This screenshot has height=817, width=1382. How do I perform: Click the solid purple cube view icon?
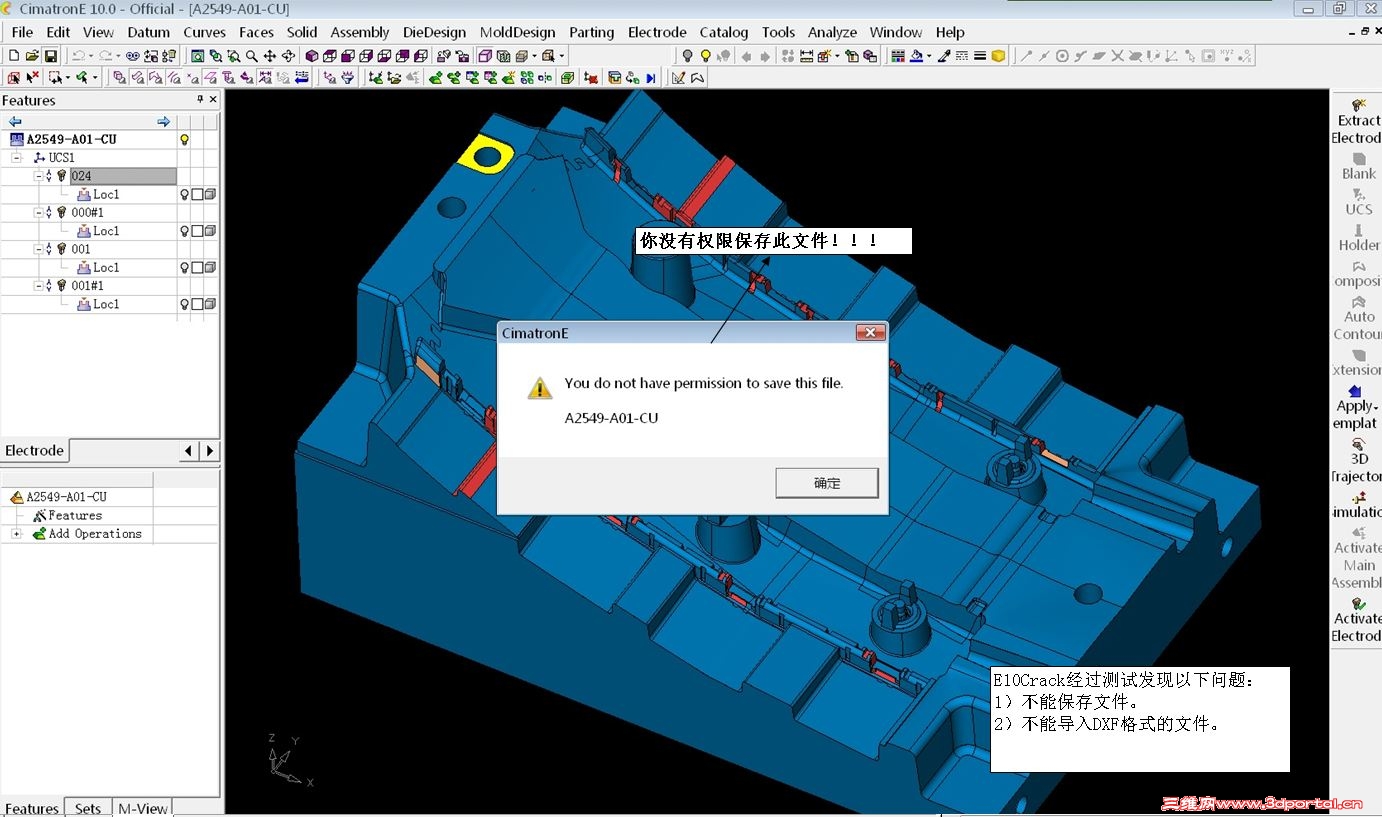click(x=312, y=56)
